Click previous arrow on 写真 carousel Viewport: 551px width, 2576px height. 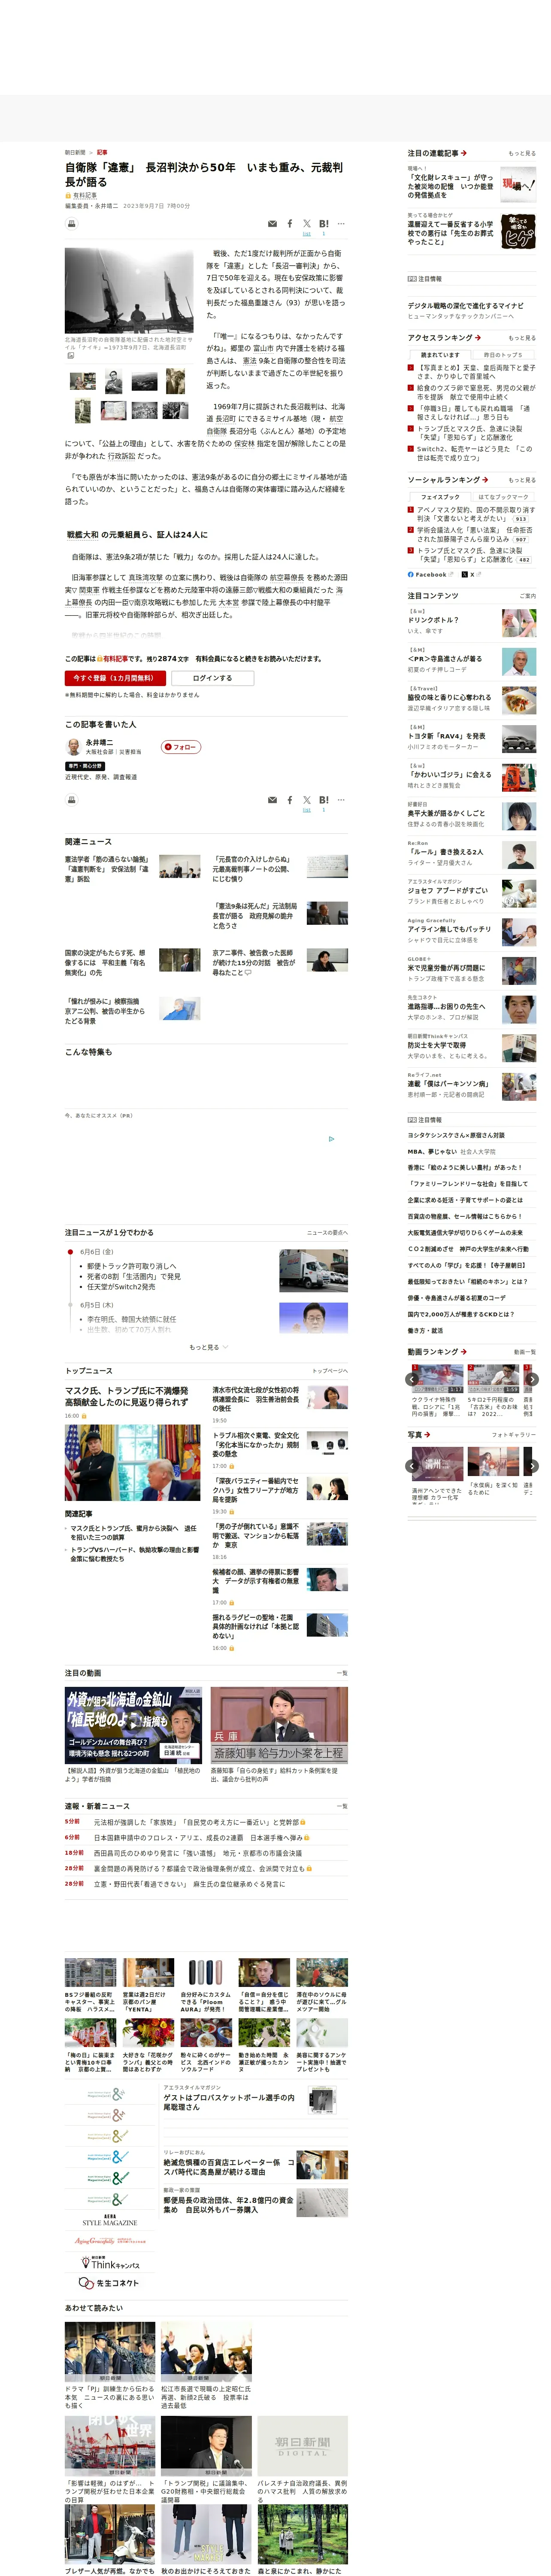tap(412, 1466)
